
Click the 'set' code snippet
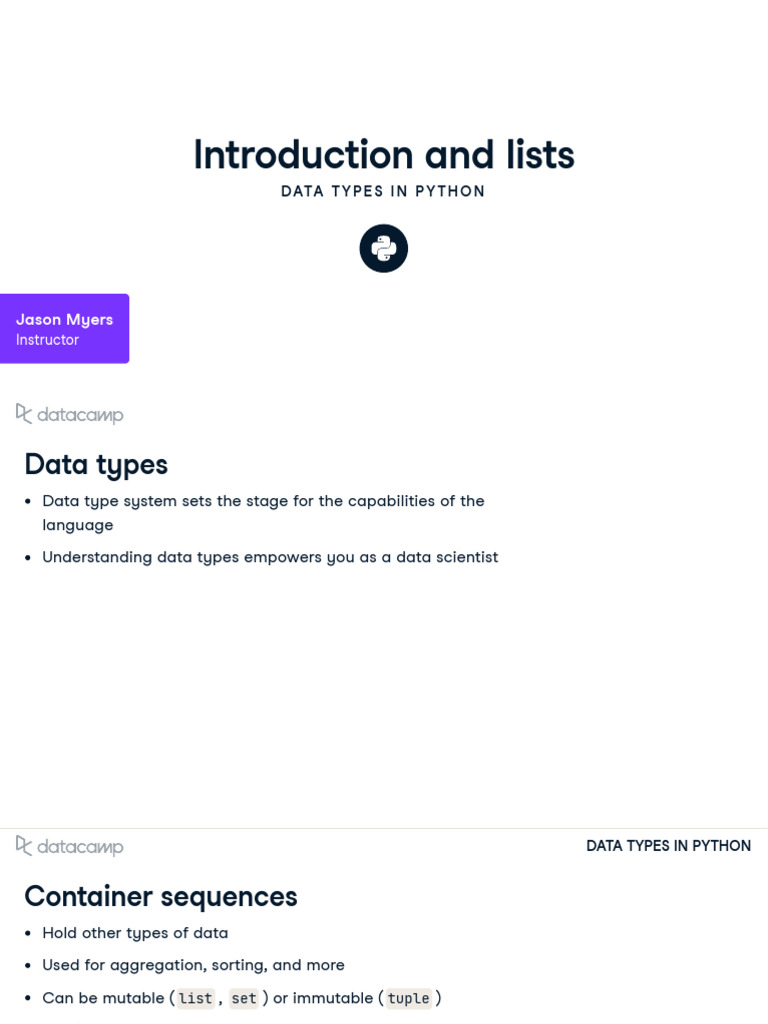(x=244, y=998)
